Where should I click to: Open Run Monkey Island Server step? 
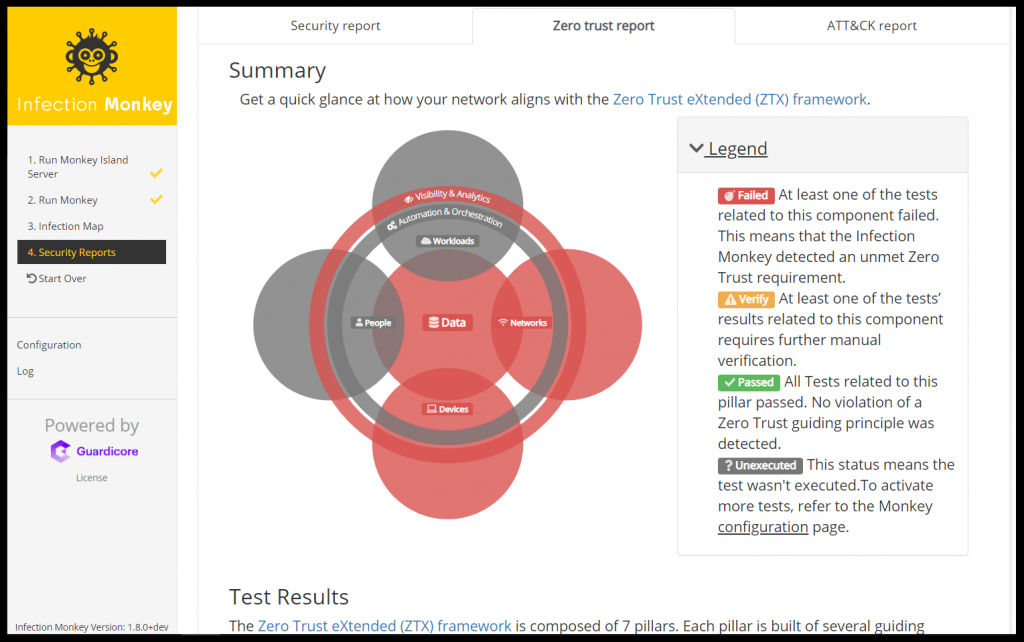78,167
